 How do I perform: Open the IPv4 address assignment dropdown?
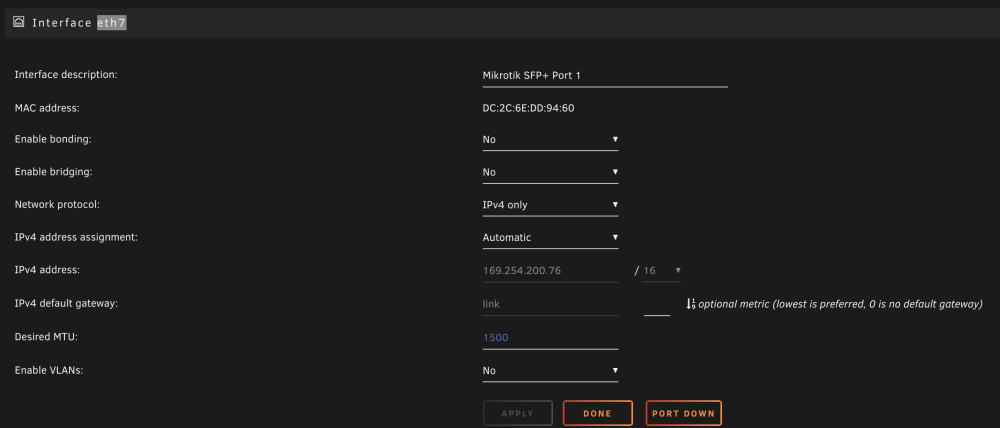pyautogui.click(x=550, y=238)
